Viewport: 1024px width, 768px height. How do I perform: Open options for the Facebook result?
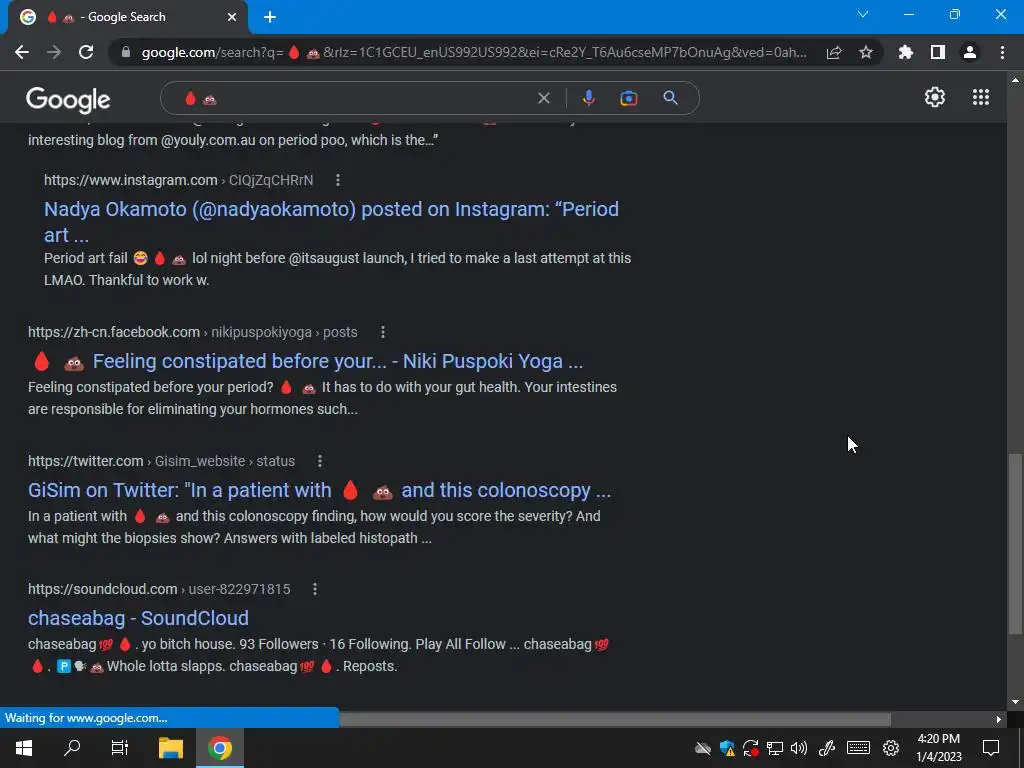click(x=383, y=332)
